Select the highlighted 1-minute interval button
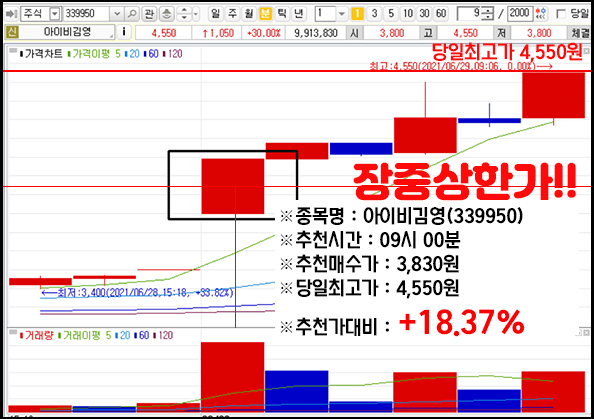The width and height of the screenshot is (594, 419). (357, 14)
